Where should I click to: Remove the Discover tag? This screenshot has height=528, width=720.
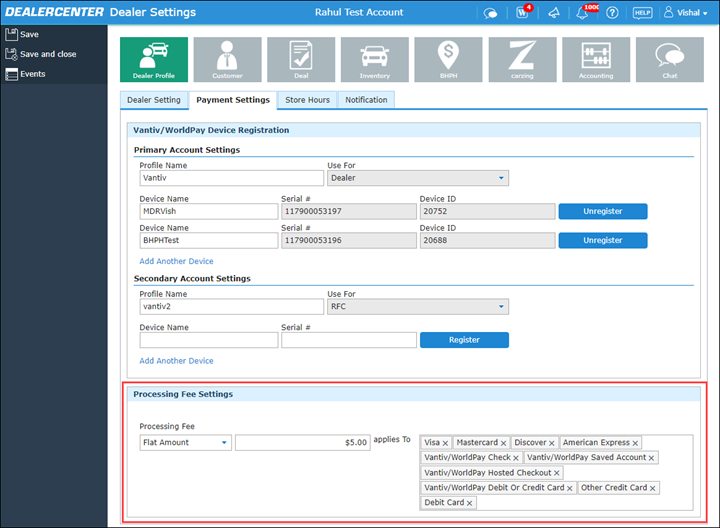click(x=551, y=444)
